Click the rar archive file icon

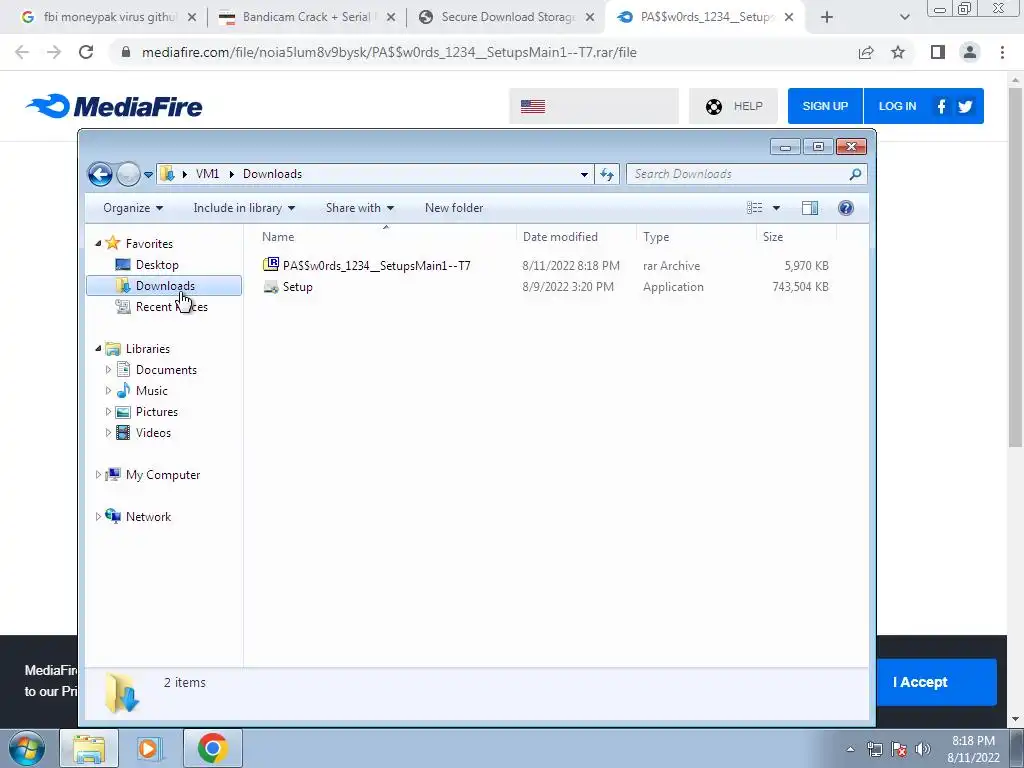coord(270,264)
